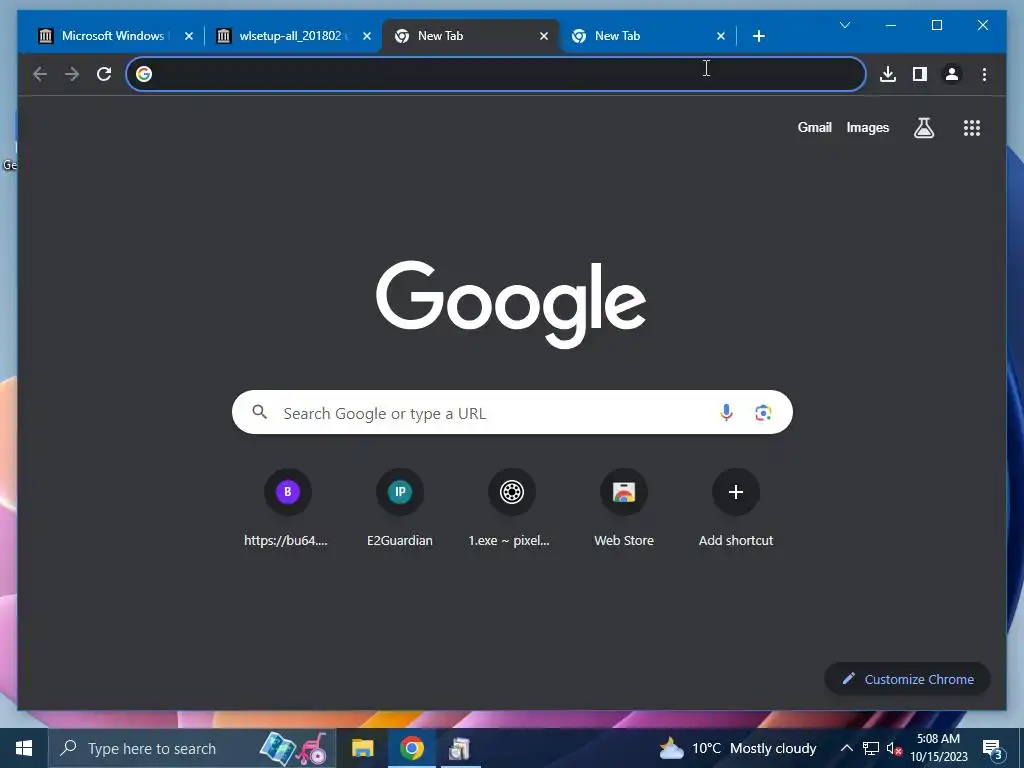Open File Explorer from taskbar
This screenshot has height=768, width=1024.
pos(362,748)
